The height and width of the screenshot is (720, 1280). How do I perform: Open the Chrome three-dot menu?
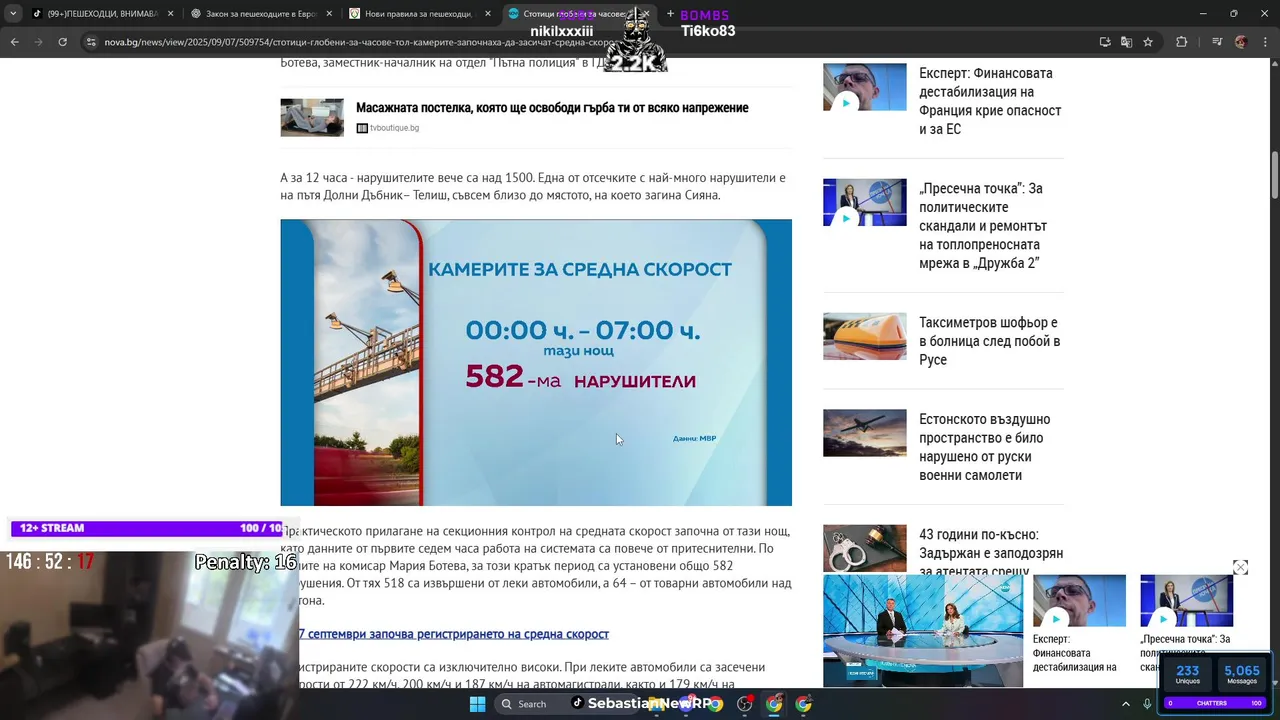point(1265,42)
